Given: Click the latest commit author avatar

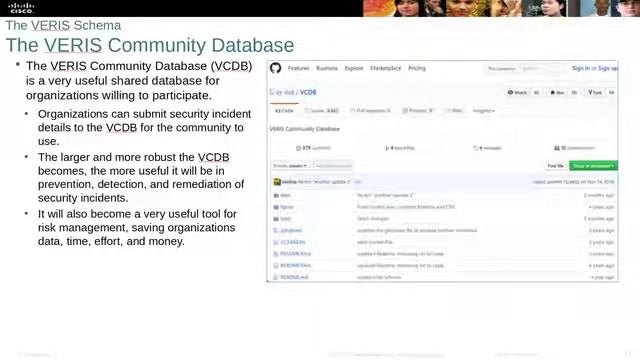Looking at the screenshot, I should tap(277, 182).
